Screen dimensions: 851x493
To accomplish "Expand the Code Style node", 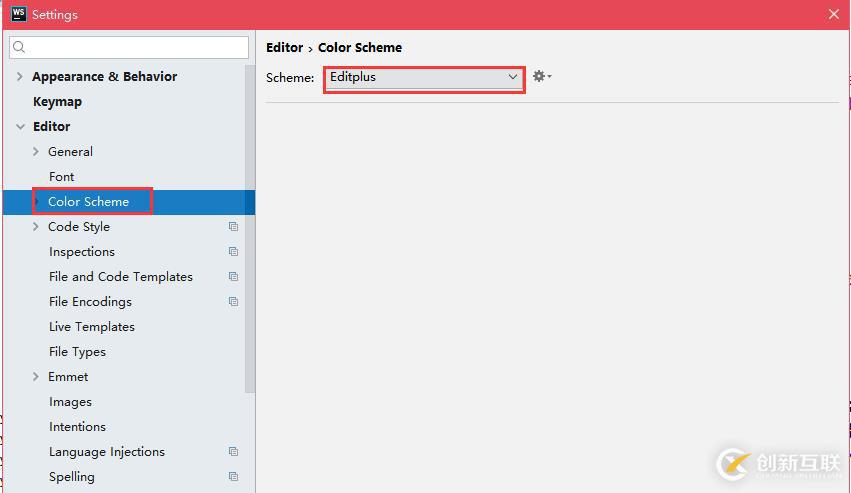I will tap(36, 226).
